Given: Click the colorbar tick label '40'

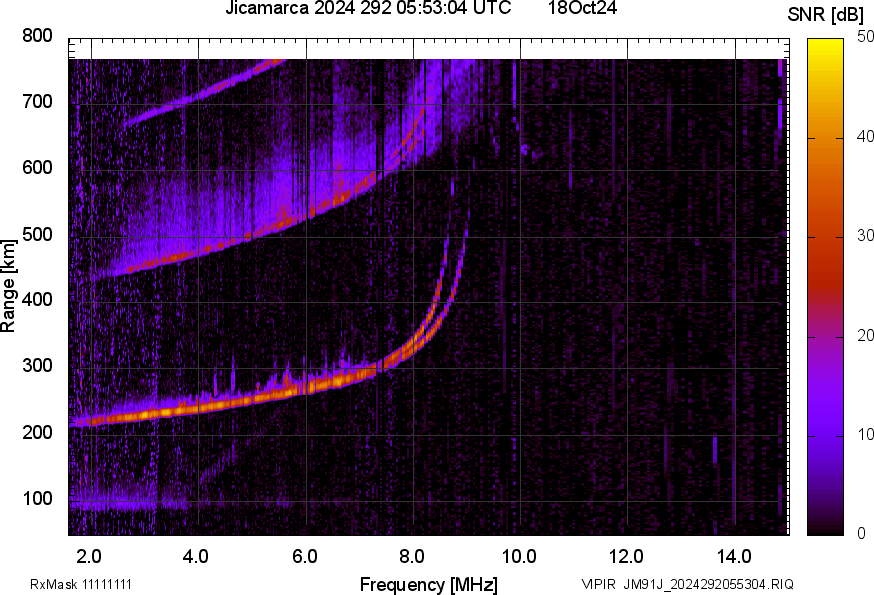Looking at the screenshot, I should tap(865, 137).
